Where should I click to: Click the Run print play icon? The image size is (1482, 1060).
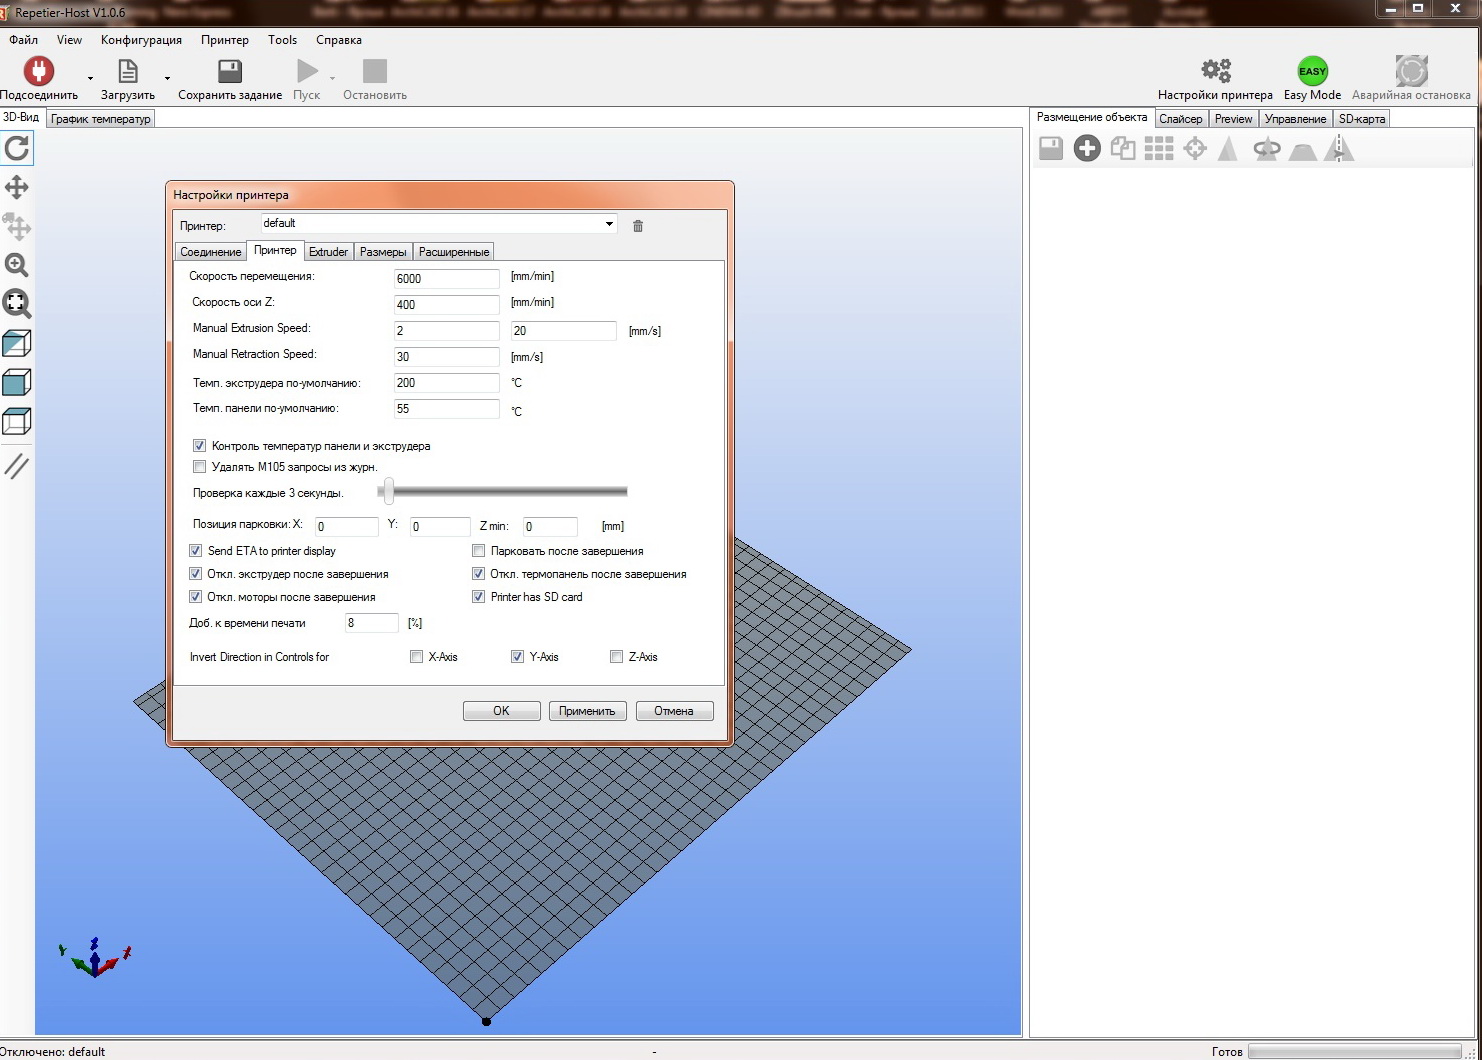click(x=307, y=71)
